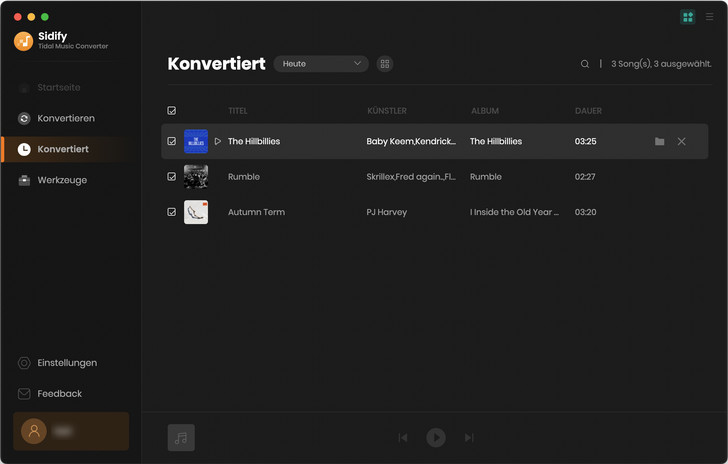This screenshot has width=728, height=464.
Task: Sort by the DAUER column header
Action: point(588,111)
